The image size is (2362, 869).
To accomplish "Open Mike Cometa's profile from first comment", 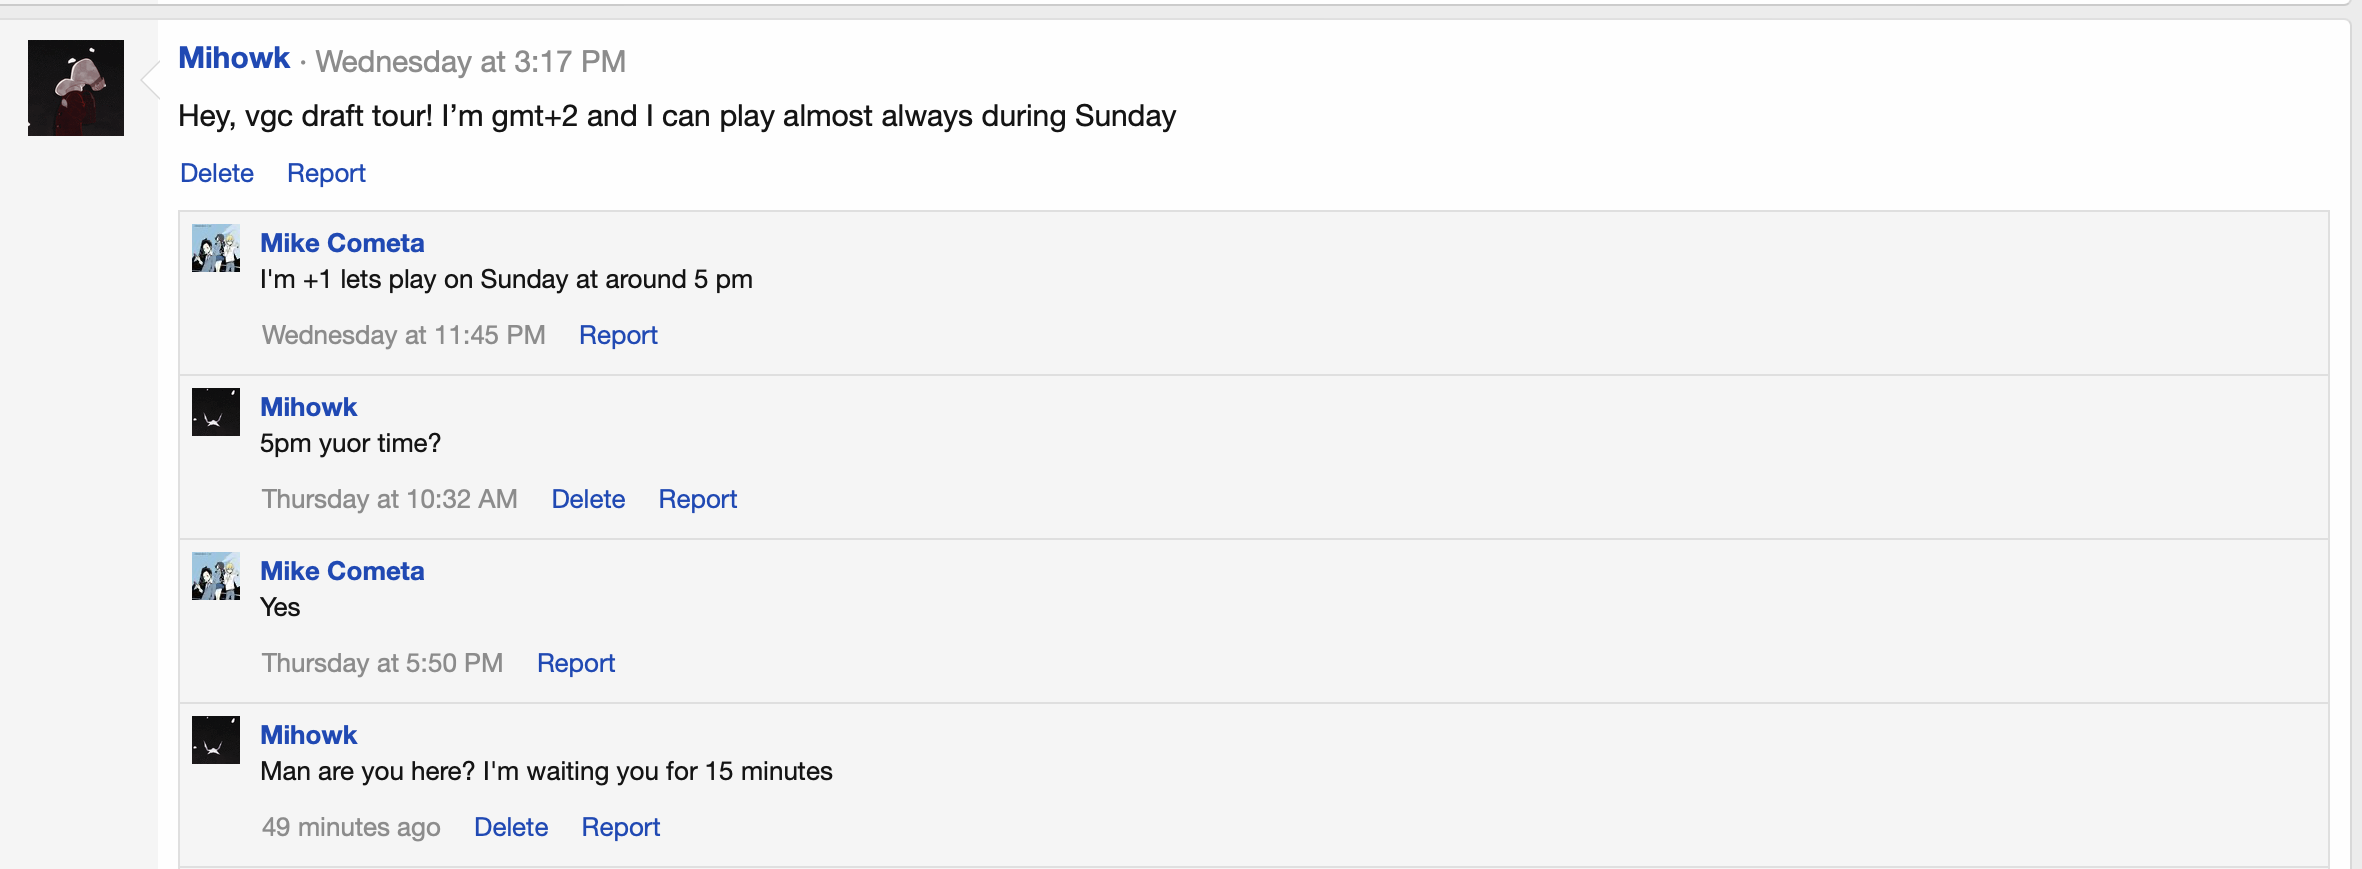I will point(342,243).
